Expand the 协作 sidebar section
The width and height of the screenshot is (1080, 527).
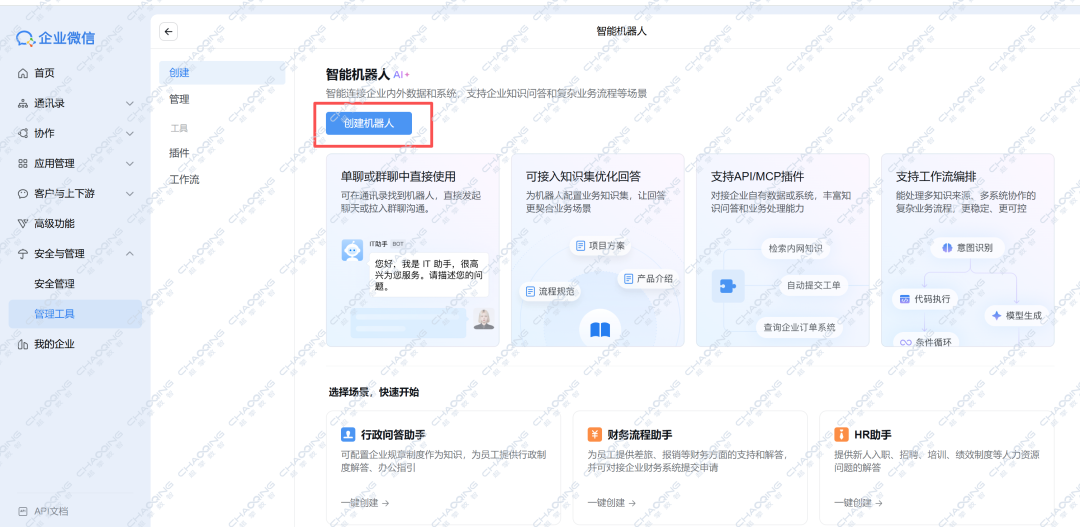pos(129,134)
